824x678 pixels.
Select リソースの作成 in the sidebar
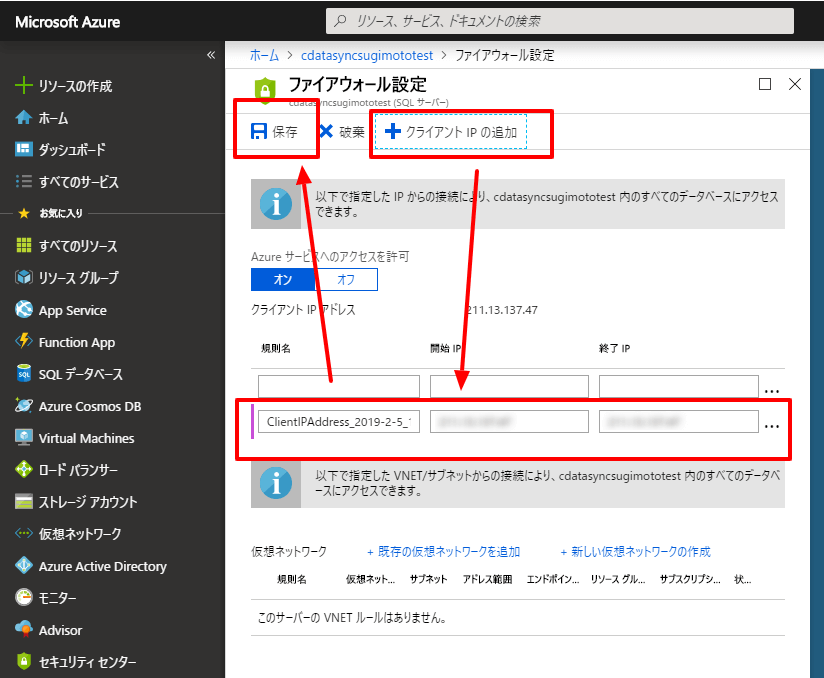point(75,86)
